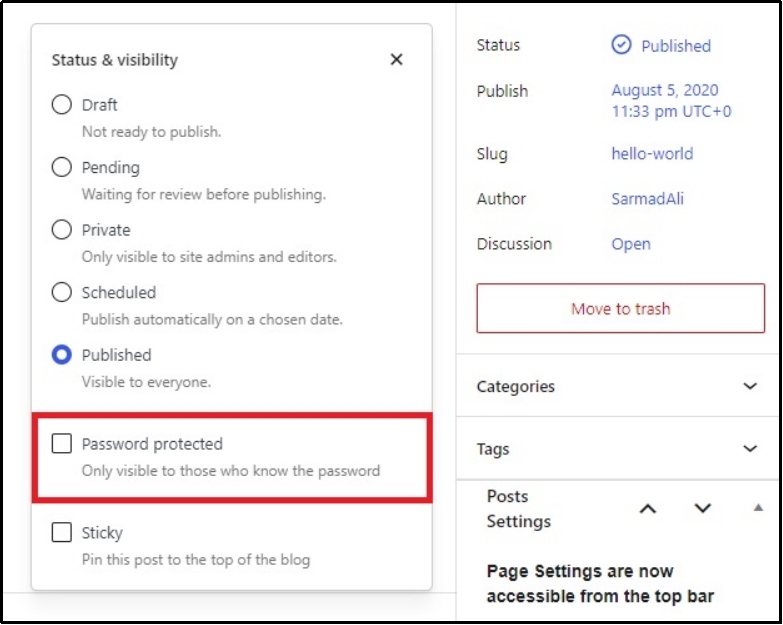Expand the Tags panel chevron
783x625 pixels.
[750, 449]
